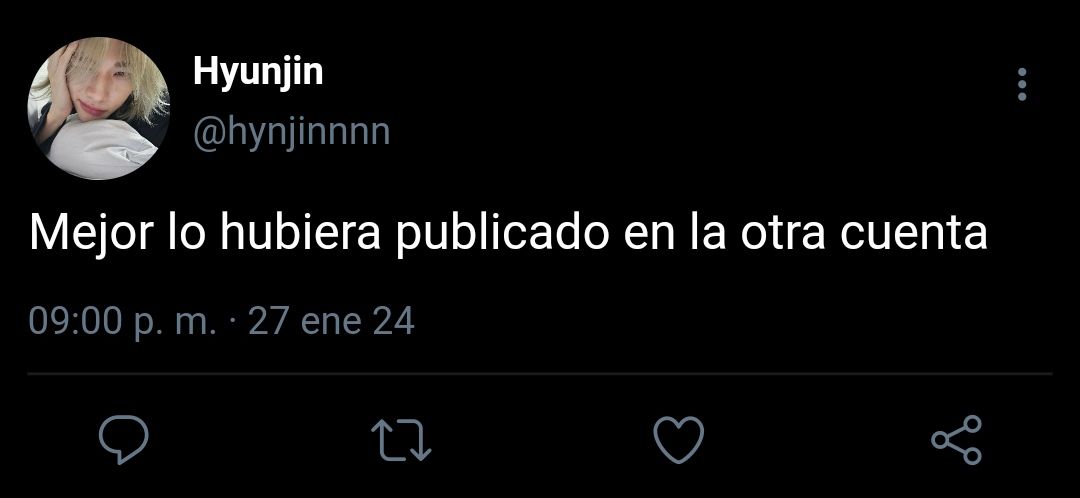This screenshot has width=1080, height=498.
Task: Expand tweet actions with vertical dots
Action: coord(1022,85)
